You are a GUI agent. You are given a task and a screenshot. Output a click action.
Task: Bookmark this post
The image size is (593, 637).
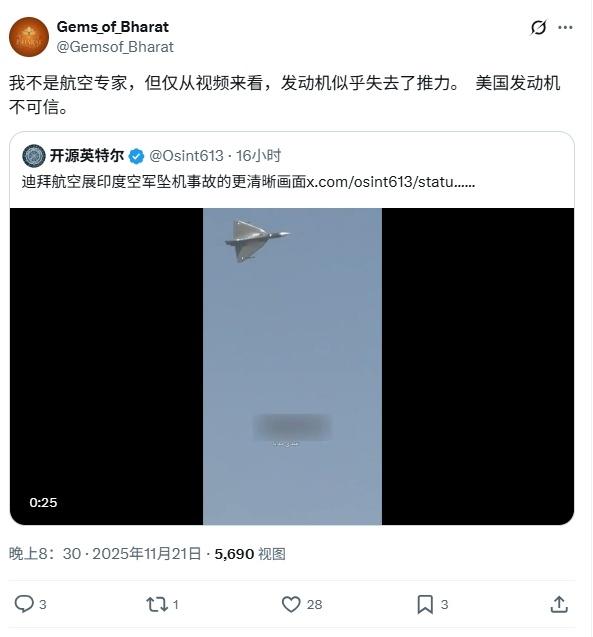click(x=425, y=604)
